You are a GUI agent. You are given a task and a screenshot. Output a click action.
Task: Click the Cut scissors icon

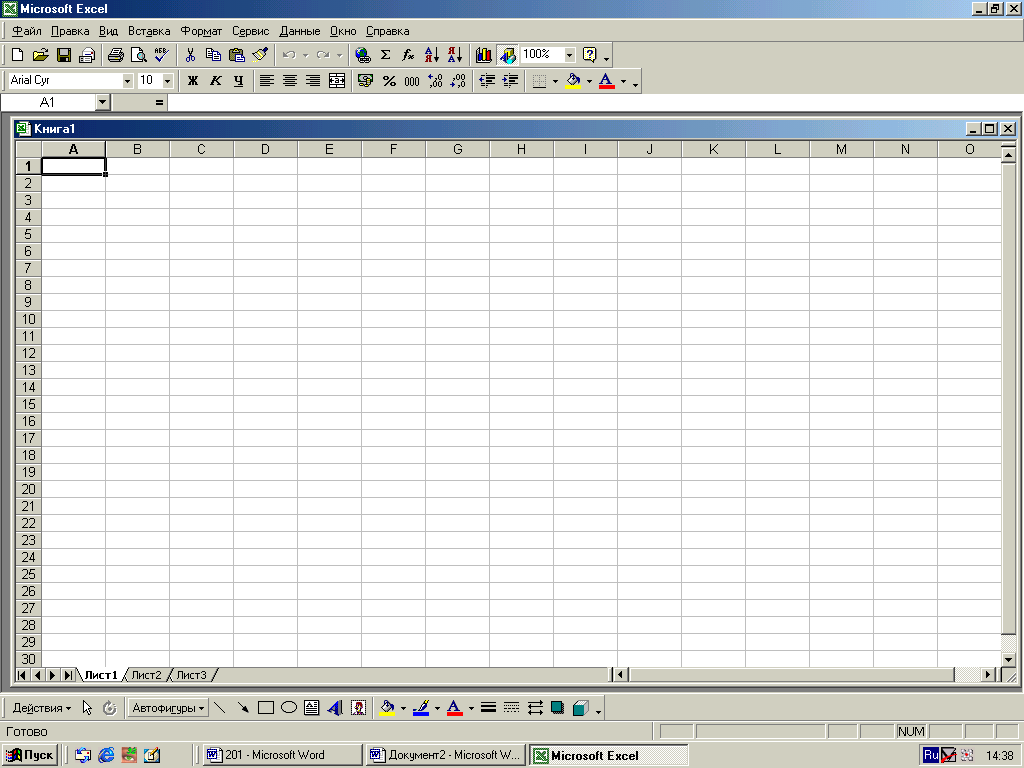(x=190, y=55)
